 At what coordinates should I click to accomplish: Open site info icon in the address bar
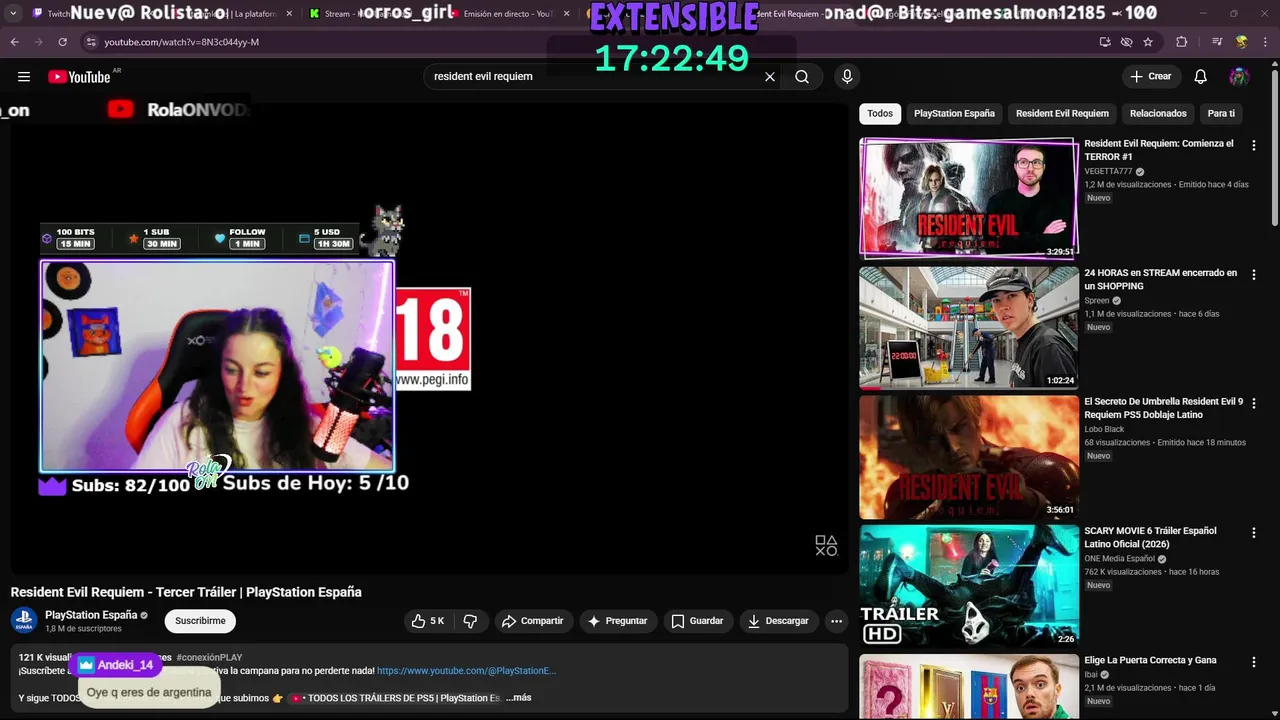[x=91, y=42]
